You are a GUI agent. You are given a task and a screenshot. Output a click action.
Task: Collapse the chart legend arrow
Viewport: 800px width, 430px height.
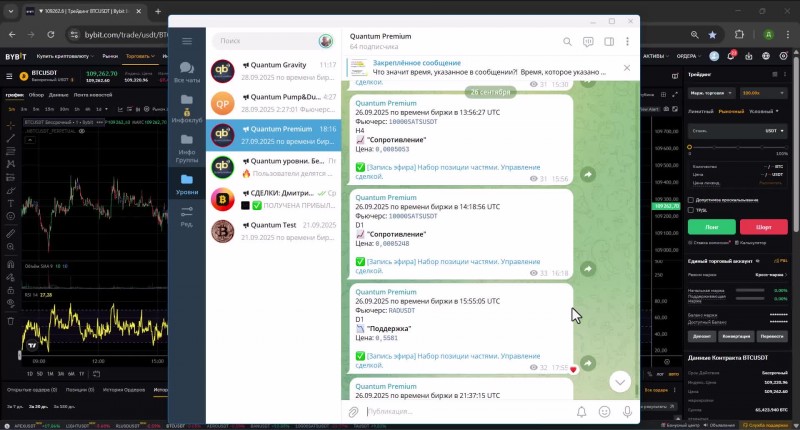point(30,140)
